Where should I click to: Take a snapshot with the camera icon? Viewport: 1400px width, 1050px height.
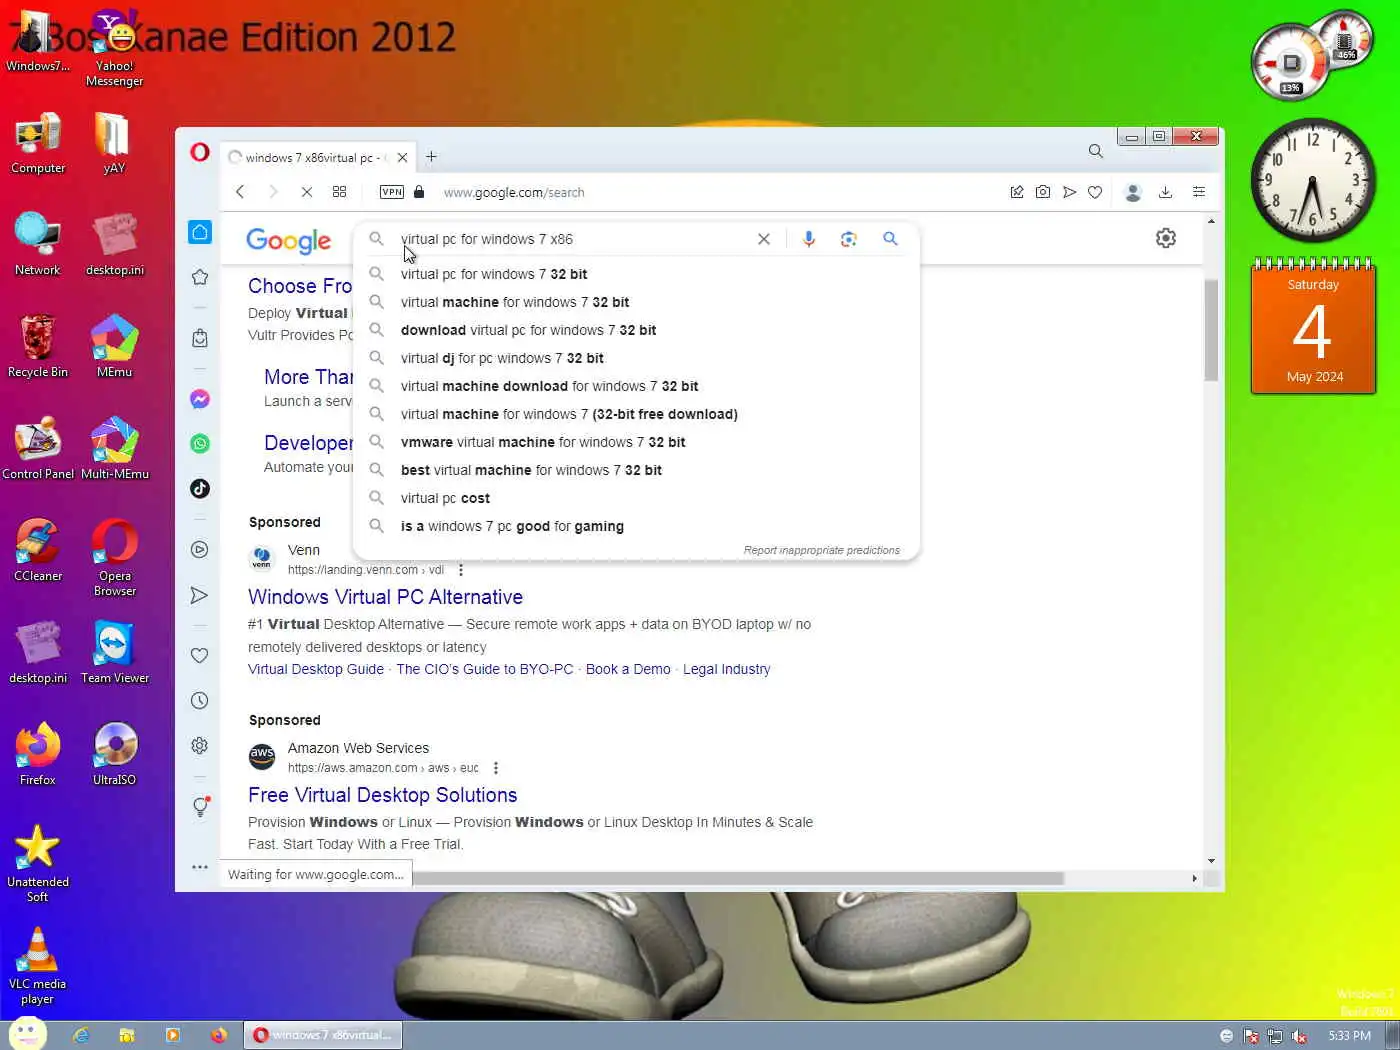pyautogui.click(x=1043, y=192)
